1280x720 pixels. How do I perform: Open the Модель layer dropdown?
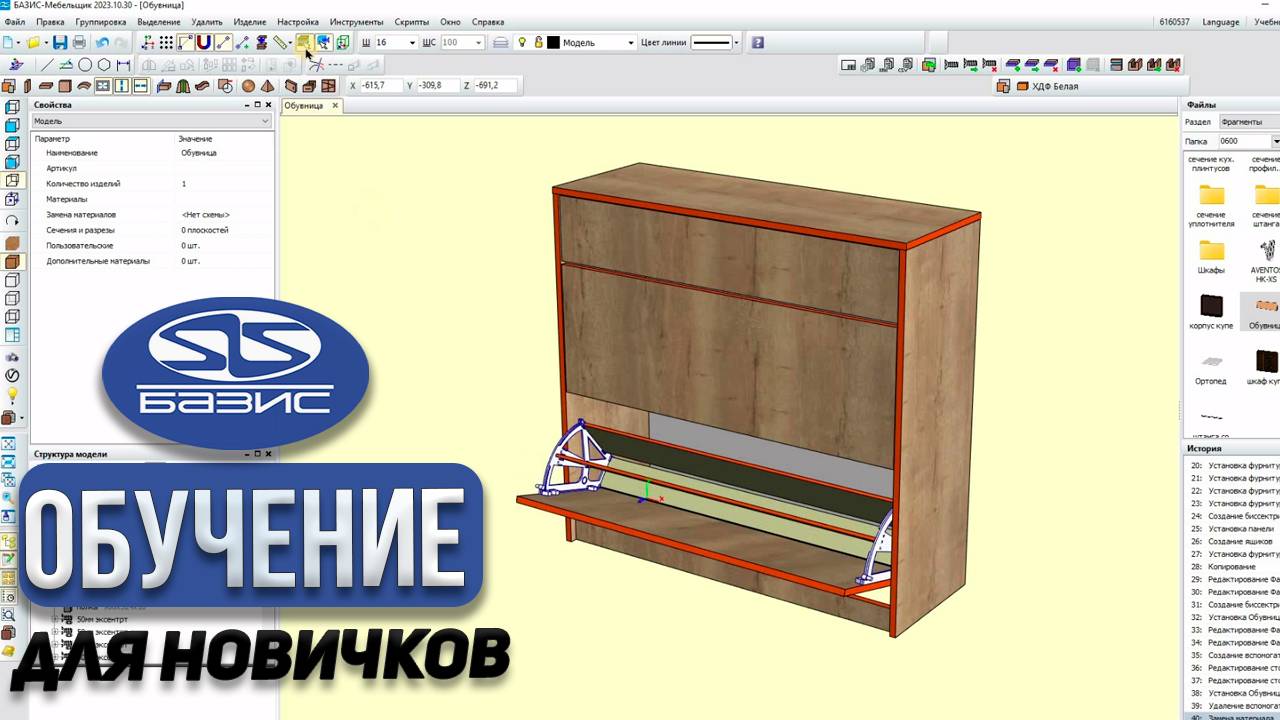tap(630, 43)
